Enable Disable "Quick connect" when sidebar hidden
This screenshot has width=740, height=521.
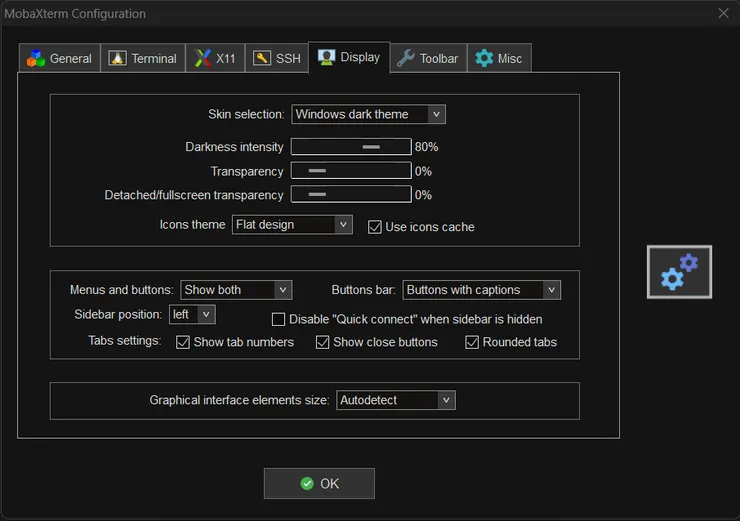tap(278, 319)
